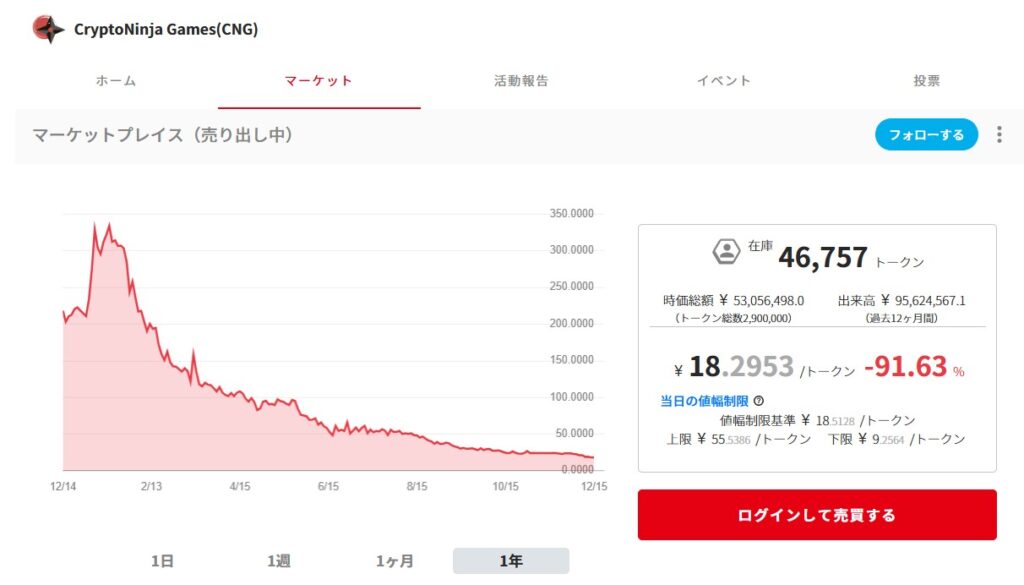The width and height of the screenshot is (1024, 585).
Task: Click the price chart's highest peak
Action: pyautogui.click(x=108, y=225)
